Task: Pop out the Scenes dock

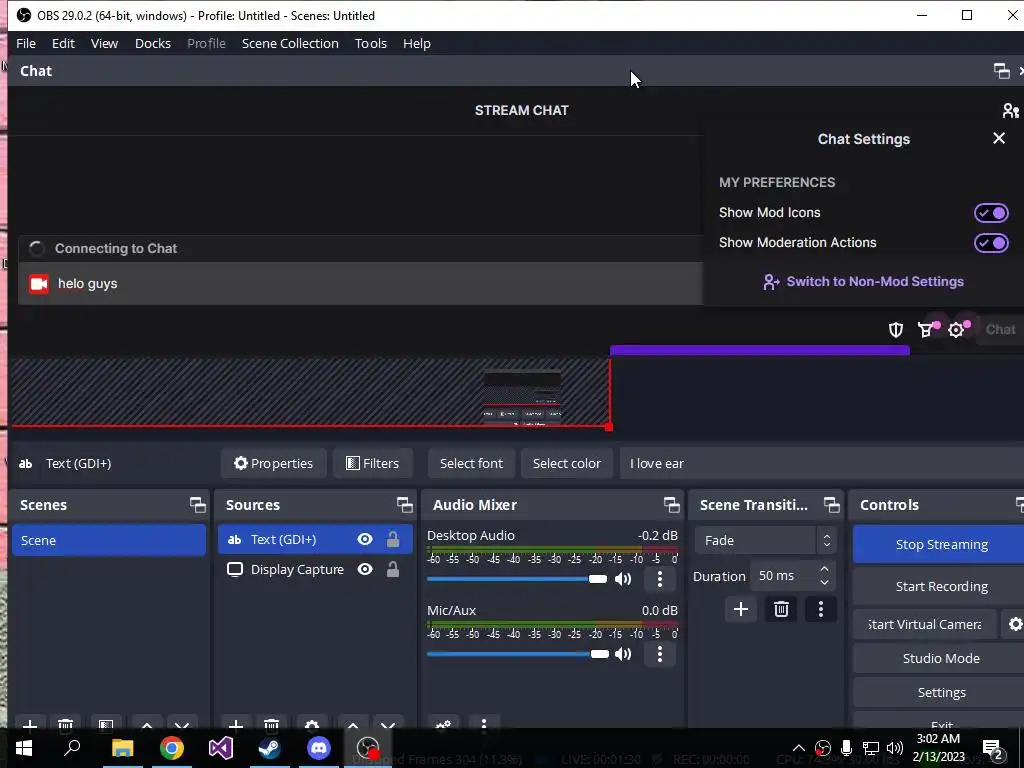Action: (197, 505)
